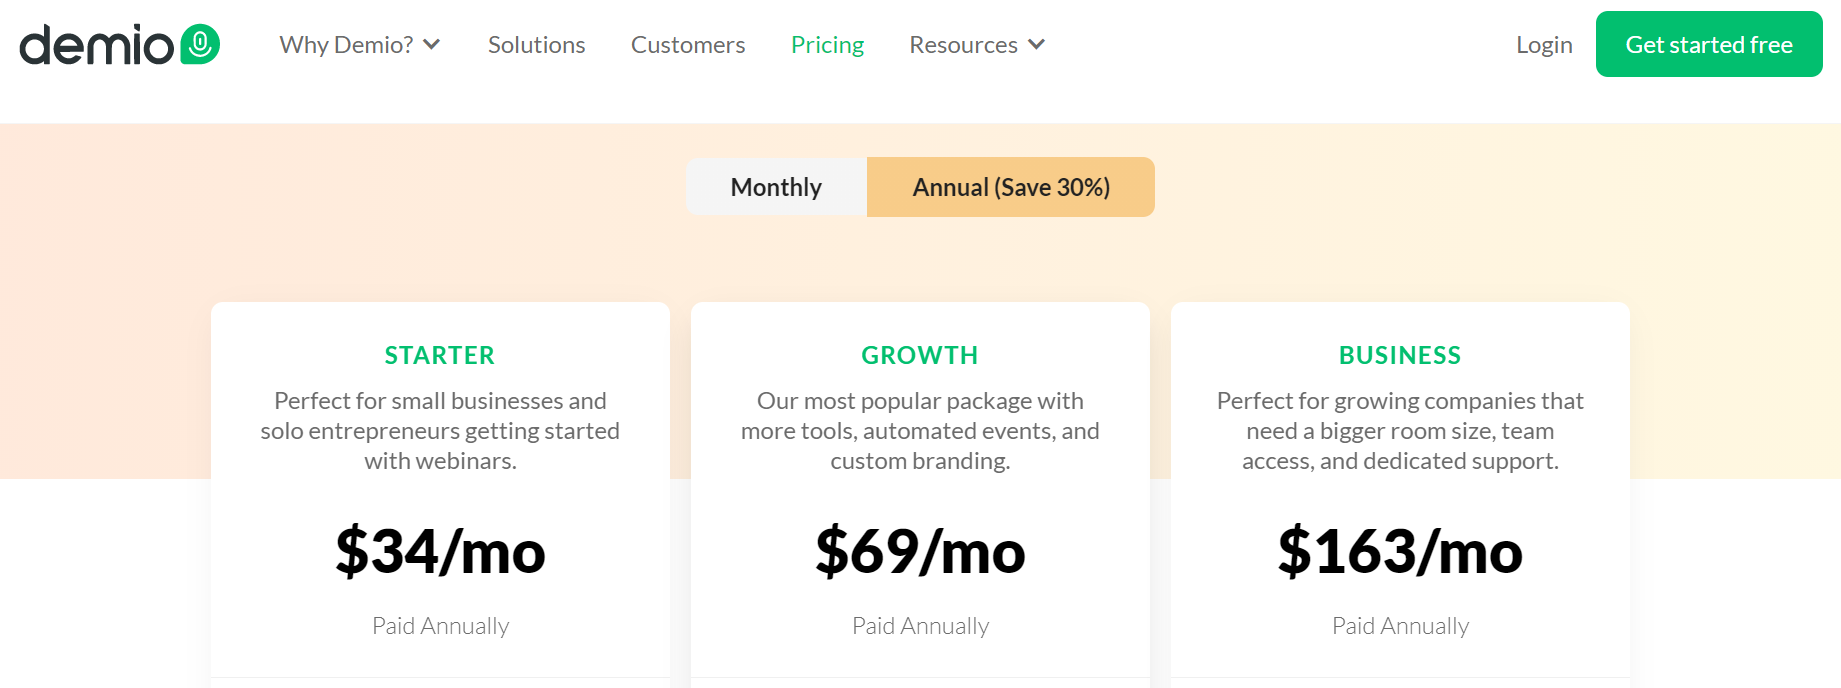This screenshot has height=688, width=1841.
Task: Click the green microphone icon in logo
Action: point(200,44)
